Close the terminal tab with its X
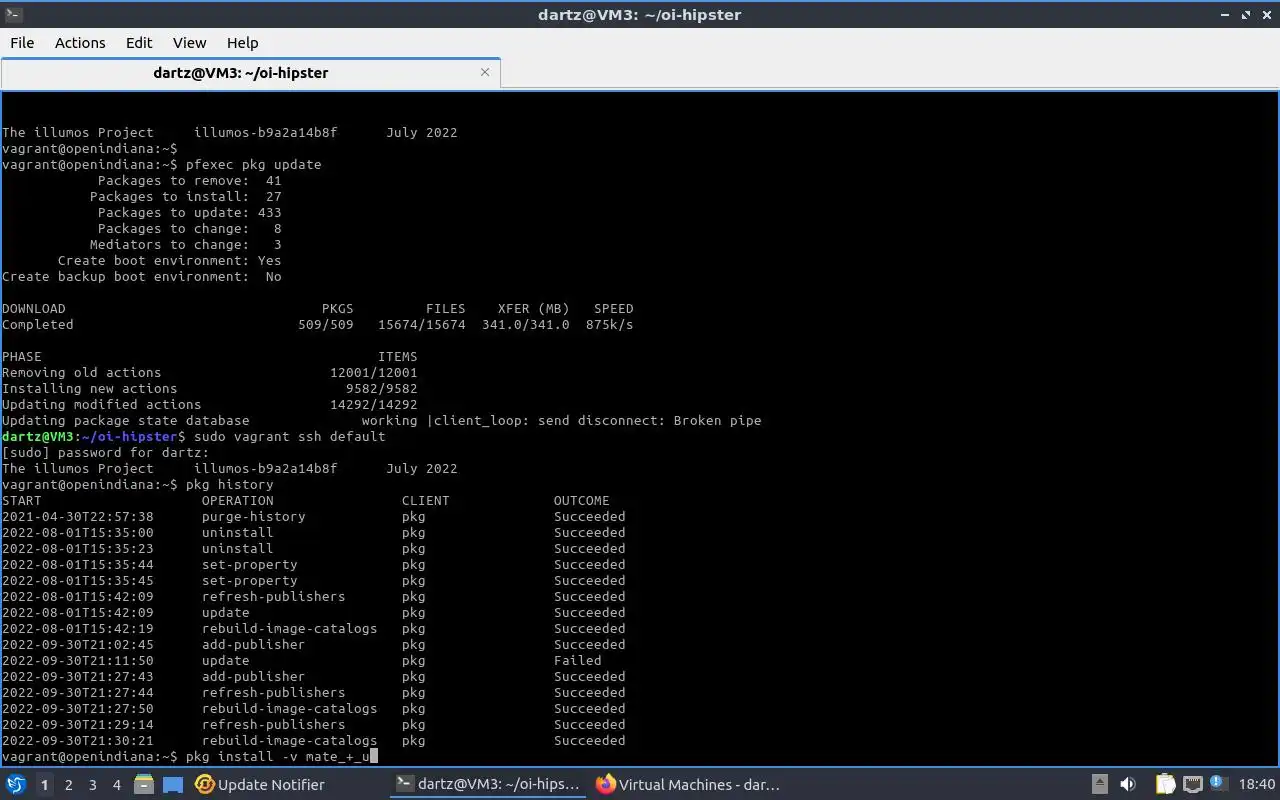The height and width of the screenshot is (800, 1280). point(485,72)
